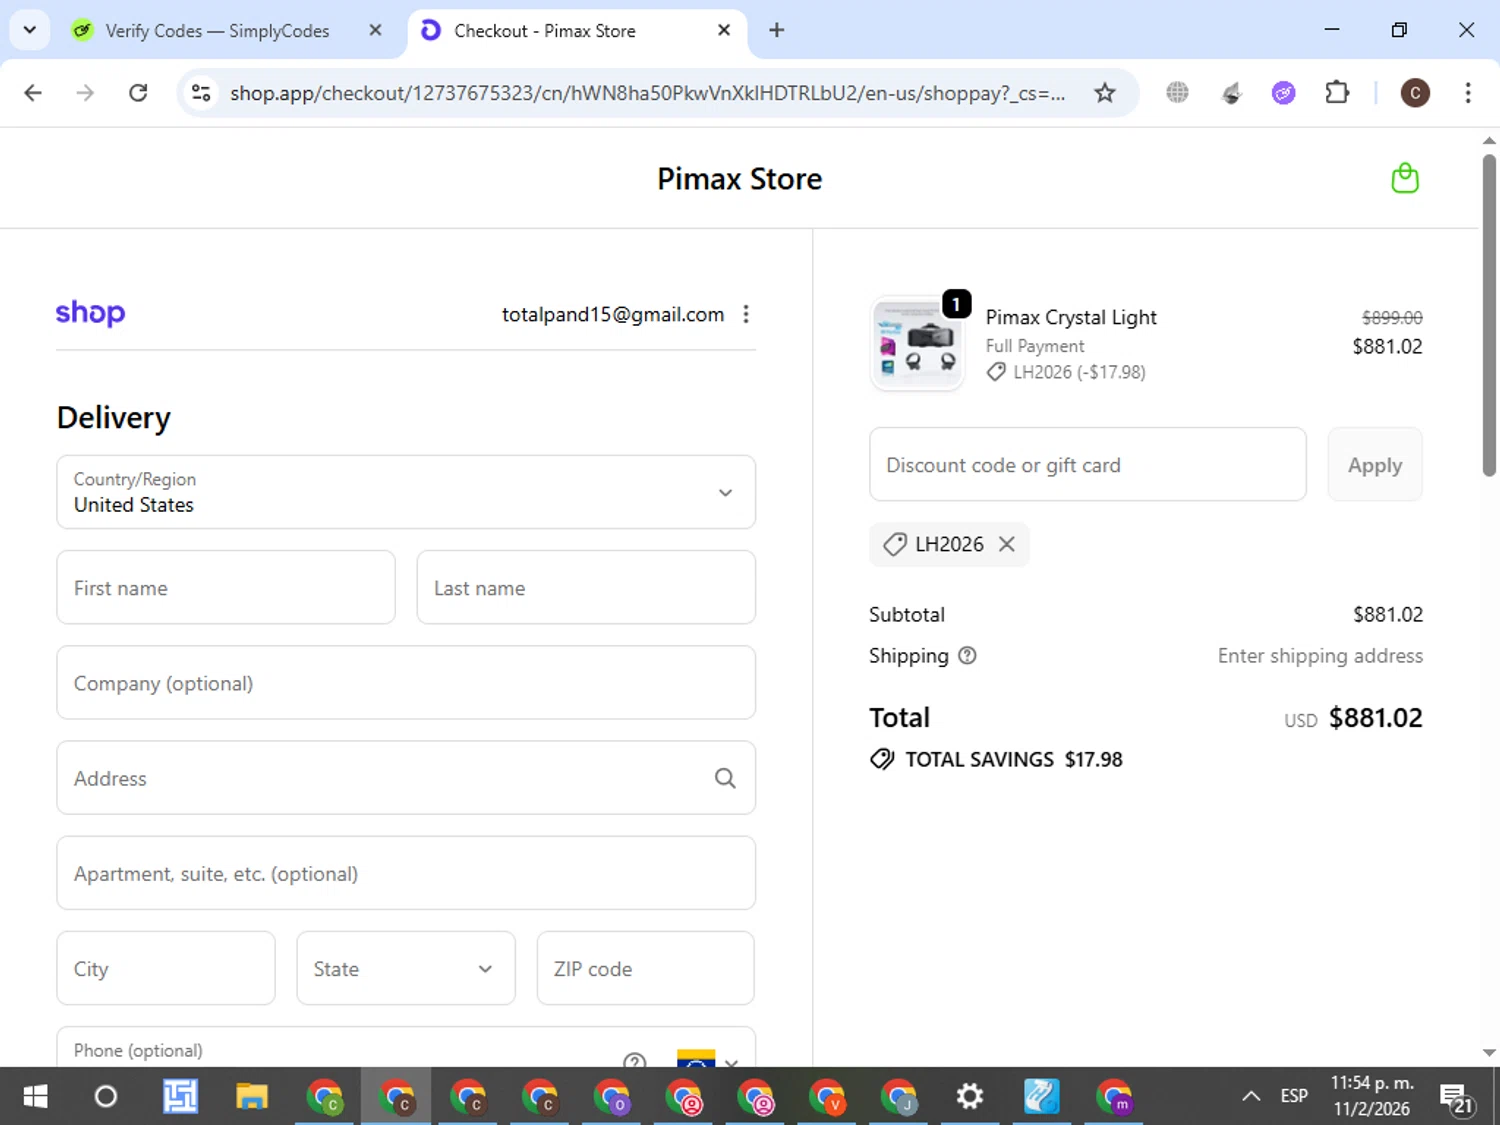Click the First name field
The height and width of the screenshot is (1125, 1500).
(x=226, y=587)
